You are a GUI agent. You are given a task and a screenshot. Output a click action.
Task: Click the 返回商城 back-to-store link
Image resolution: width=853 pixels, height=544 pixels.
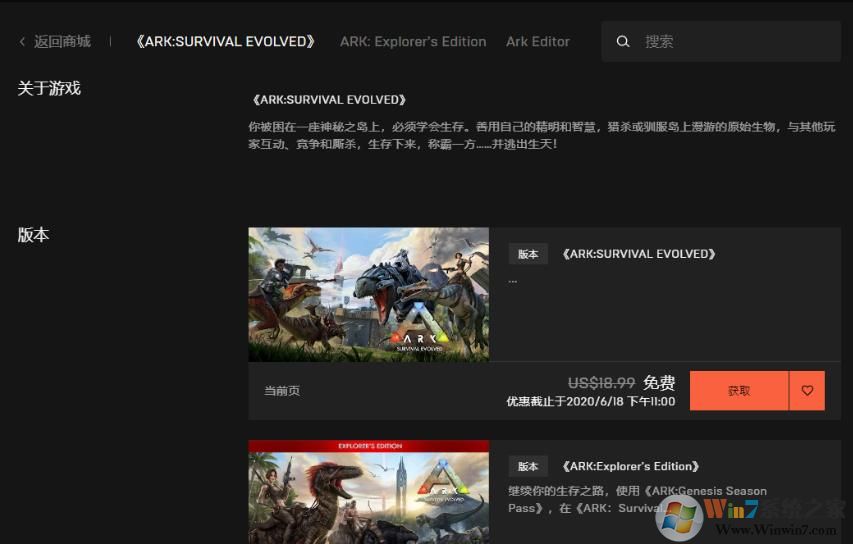coord(62,42)
